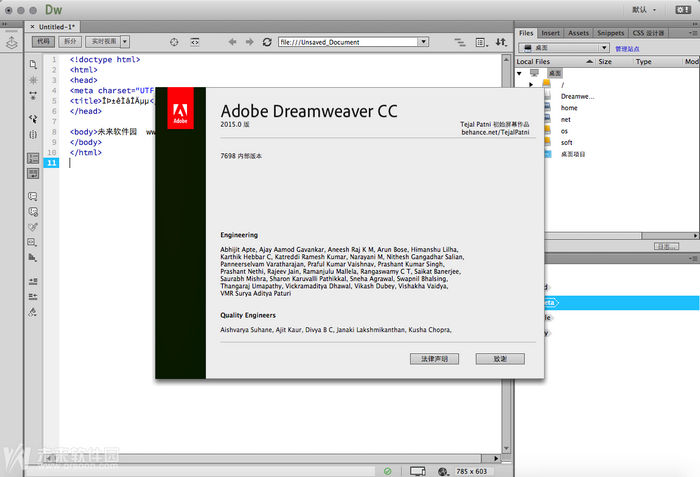This screenshot has width=700, height=477.
Task: Click the Open Documents icon in code toolbar
Action: click(x=33, y=64)
